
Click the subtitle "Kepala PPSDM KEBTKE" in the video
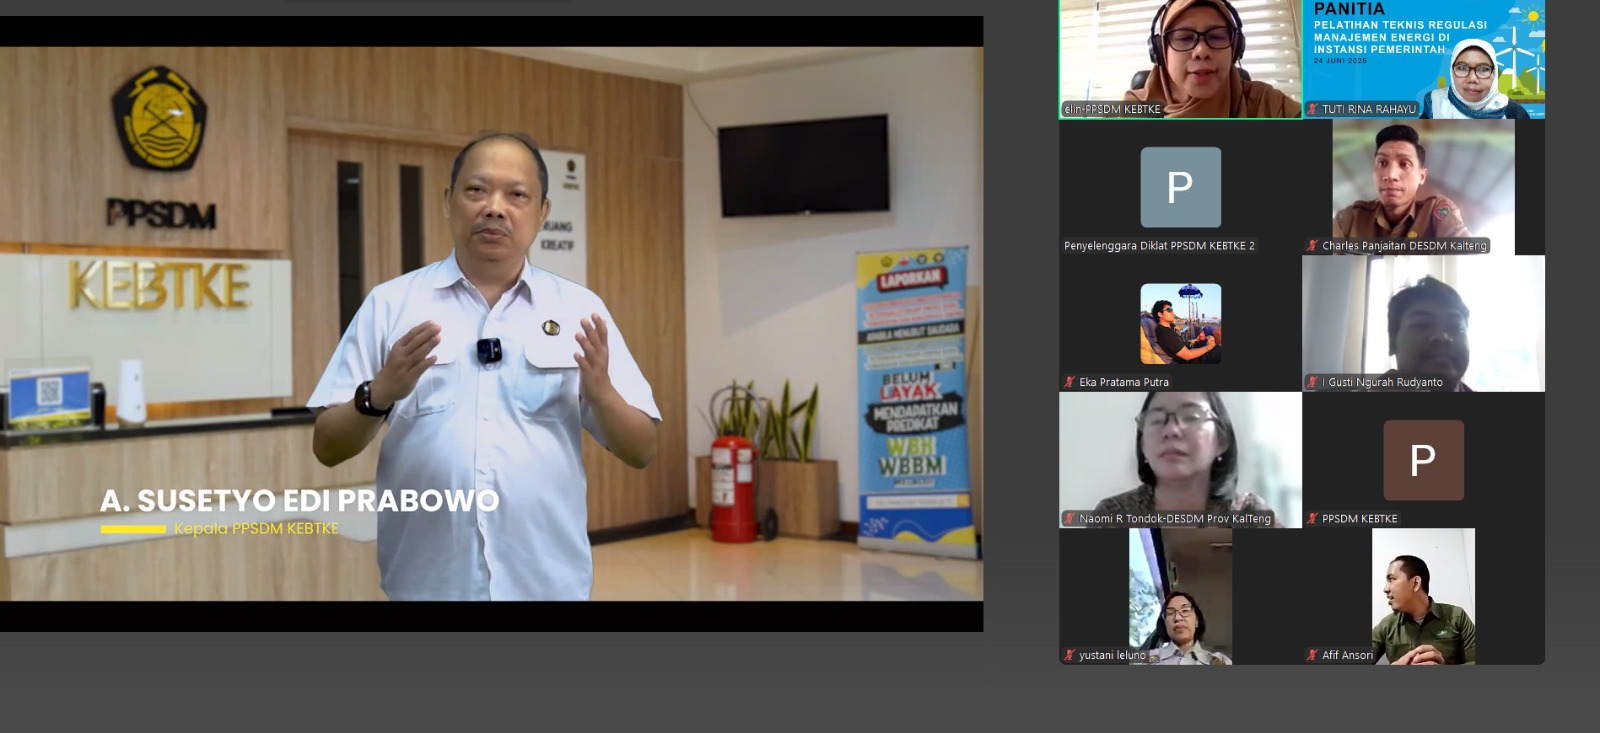pos(256,528)
